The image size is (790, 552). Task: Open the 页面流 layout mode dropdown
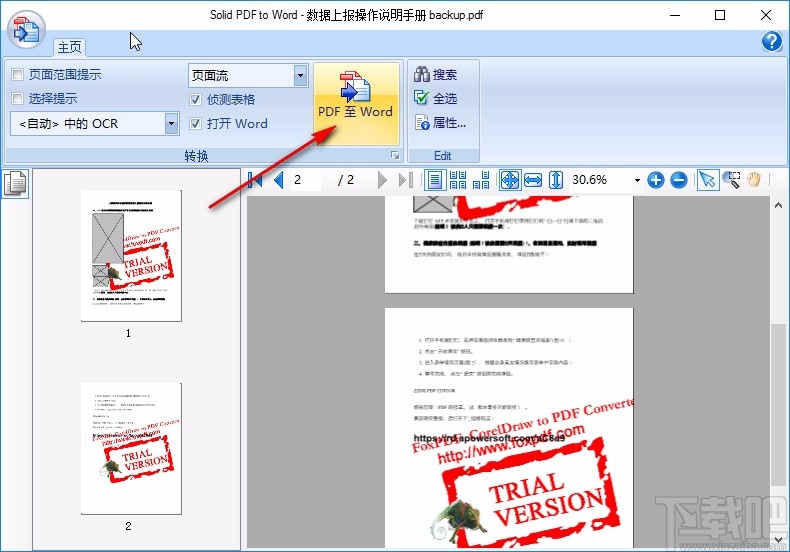[x=301, y=76]
